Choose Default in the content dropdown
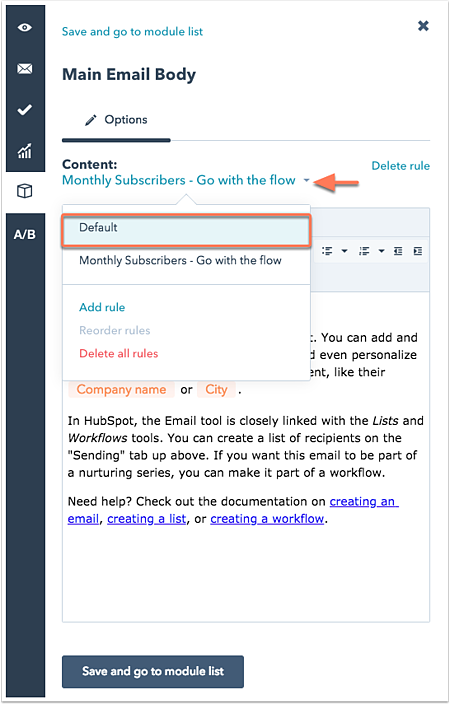Screen dimensions: 450x704 (186, 231)
